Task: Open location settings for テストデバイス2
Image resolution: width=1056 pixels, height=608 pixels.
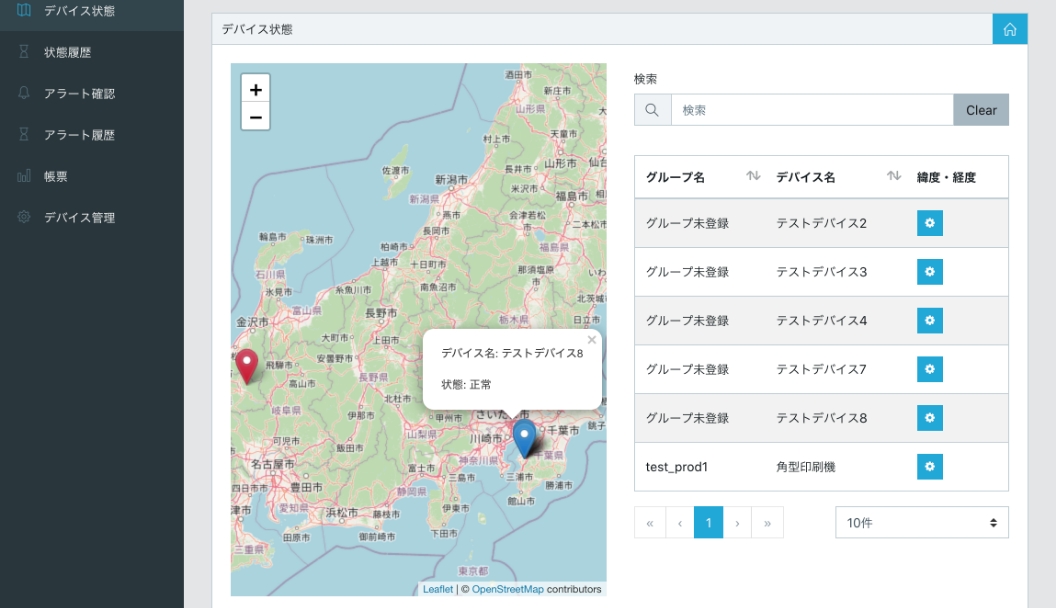Action: pos(929,223)
